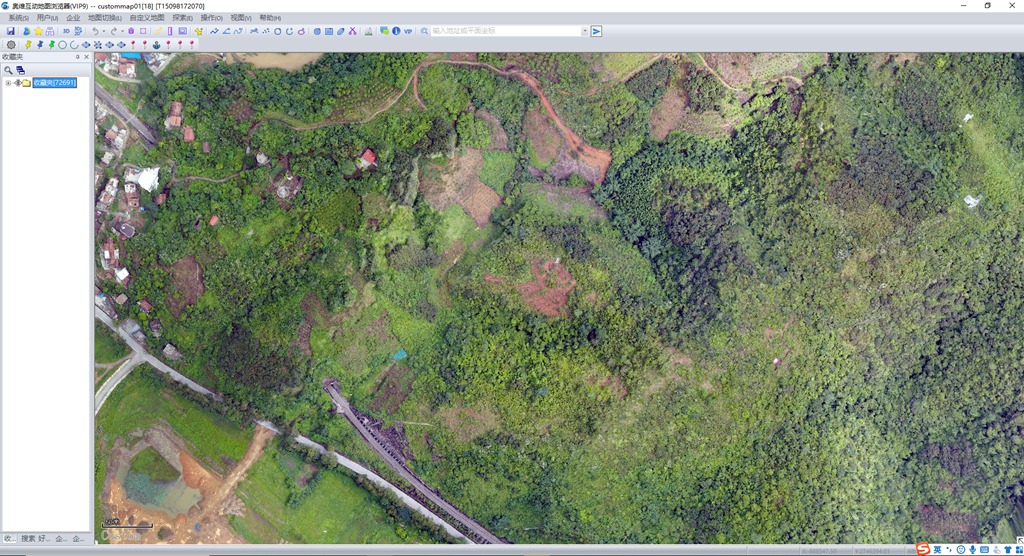
Task: Click the address or coordinate search field
Action: [x=506, y=31]
